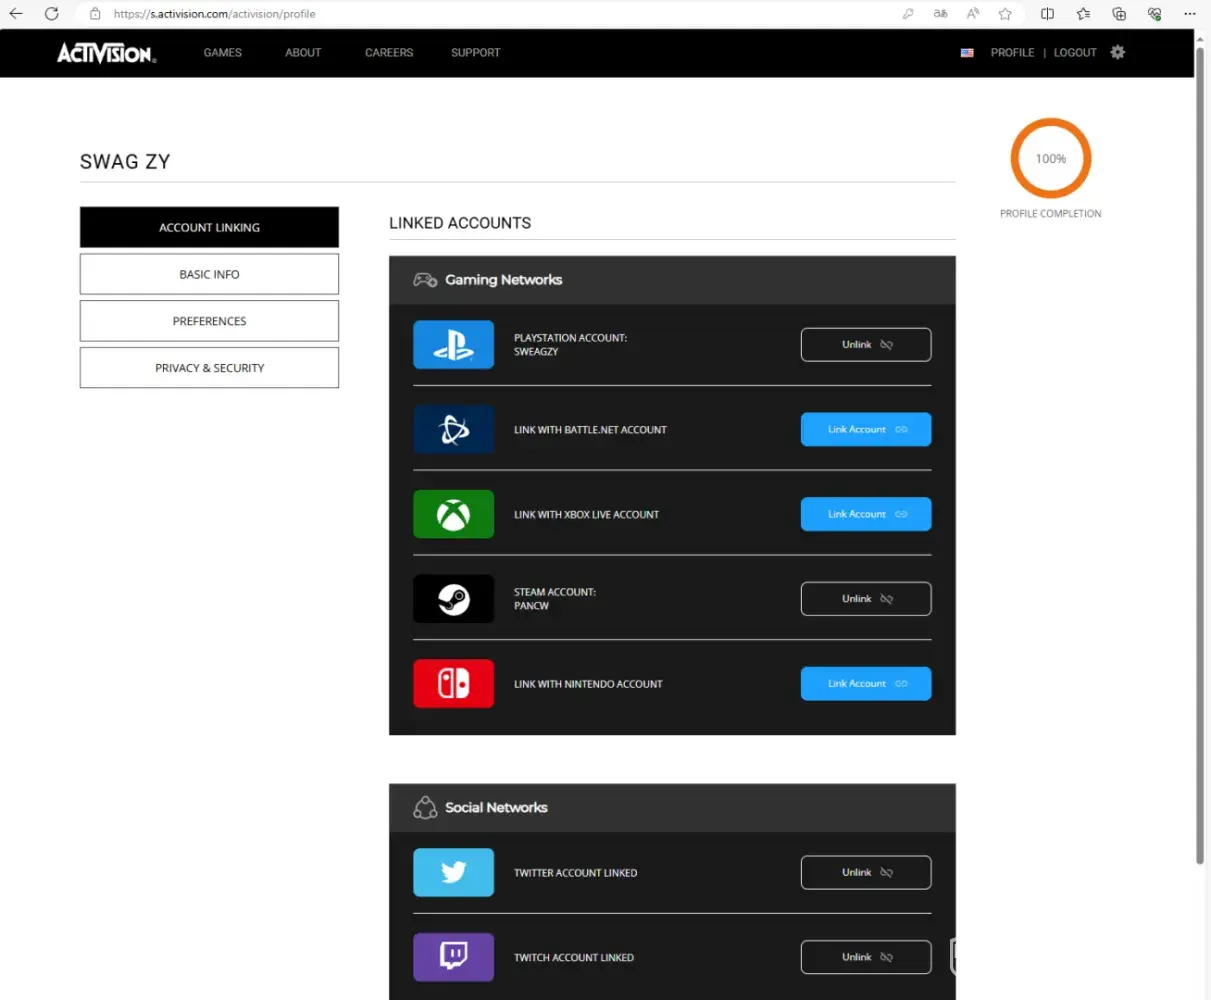
Task: Click the Twitter bird icon
Action: (453, 873)
